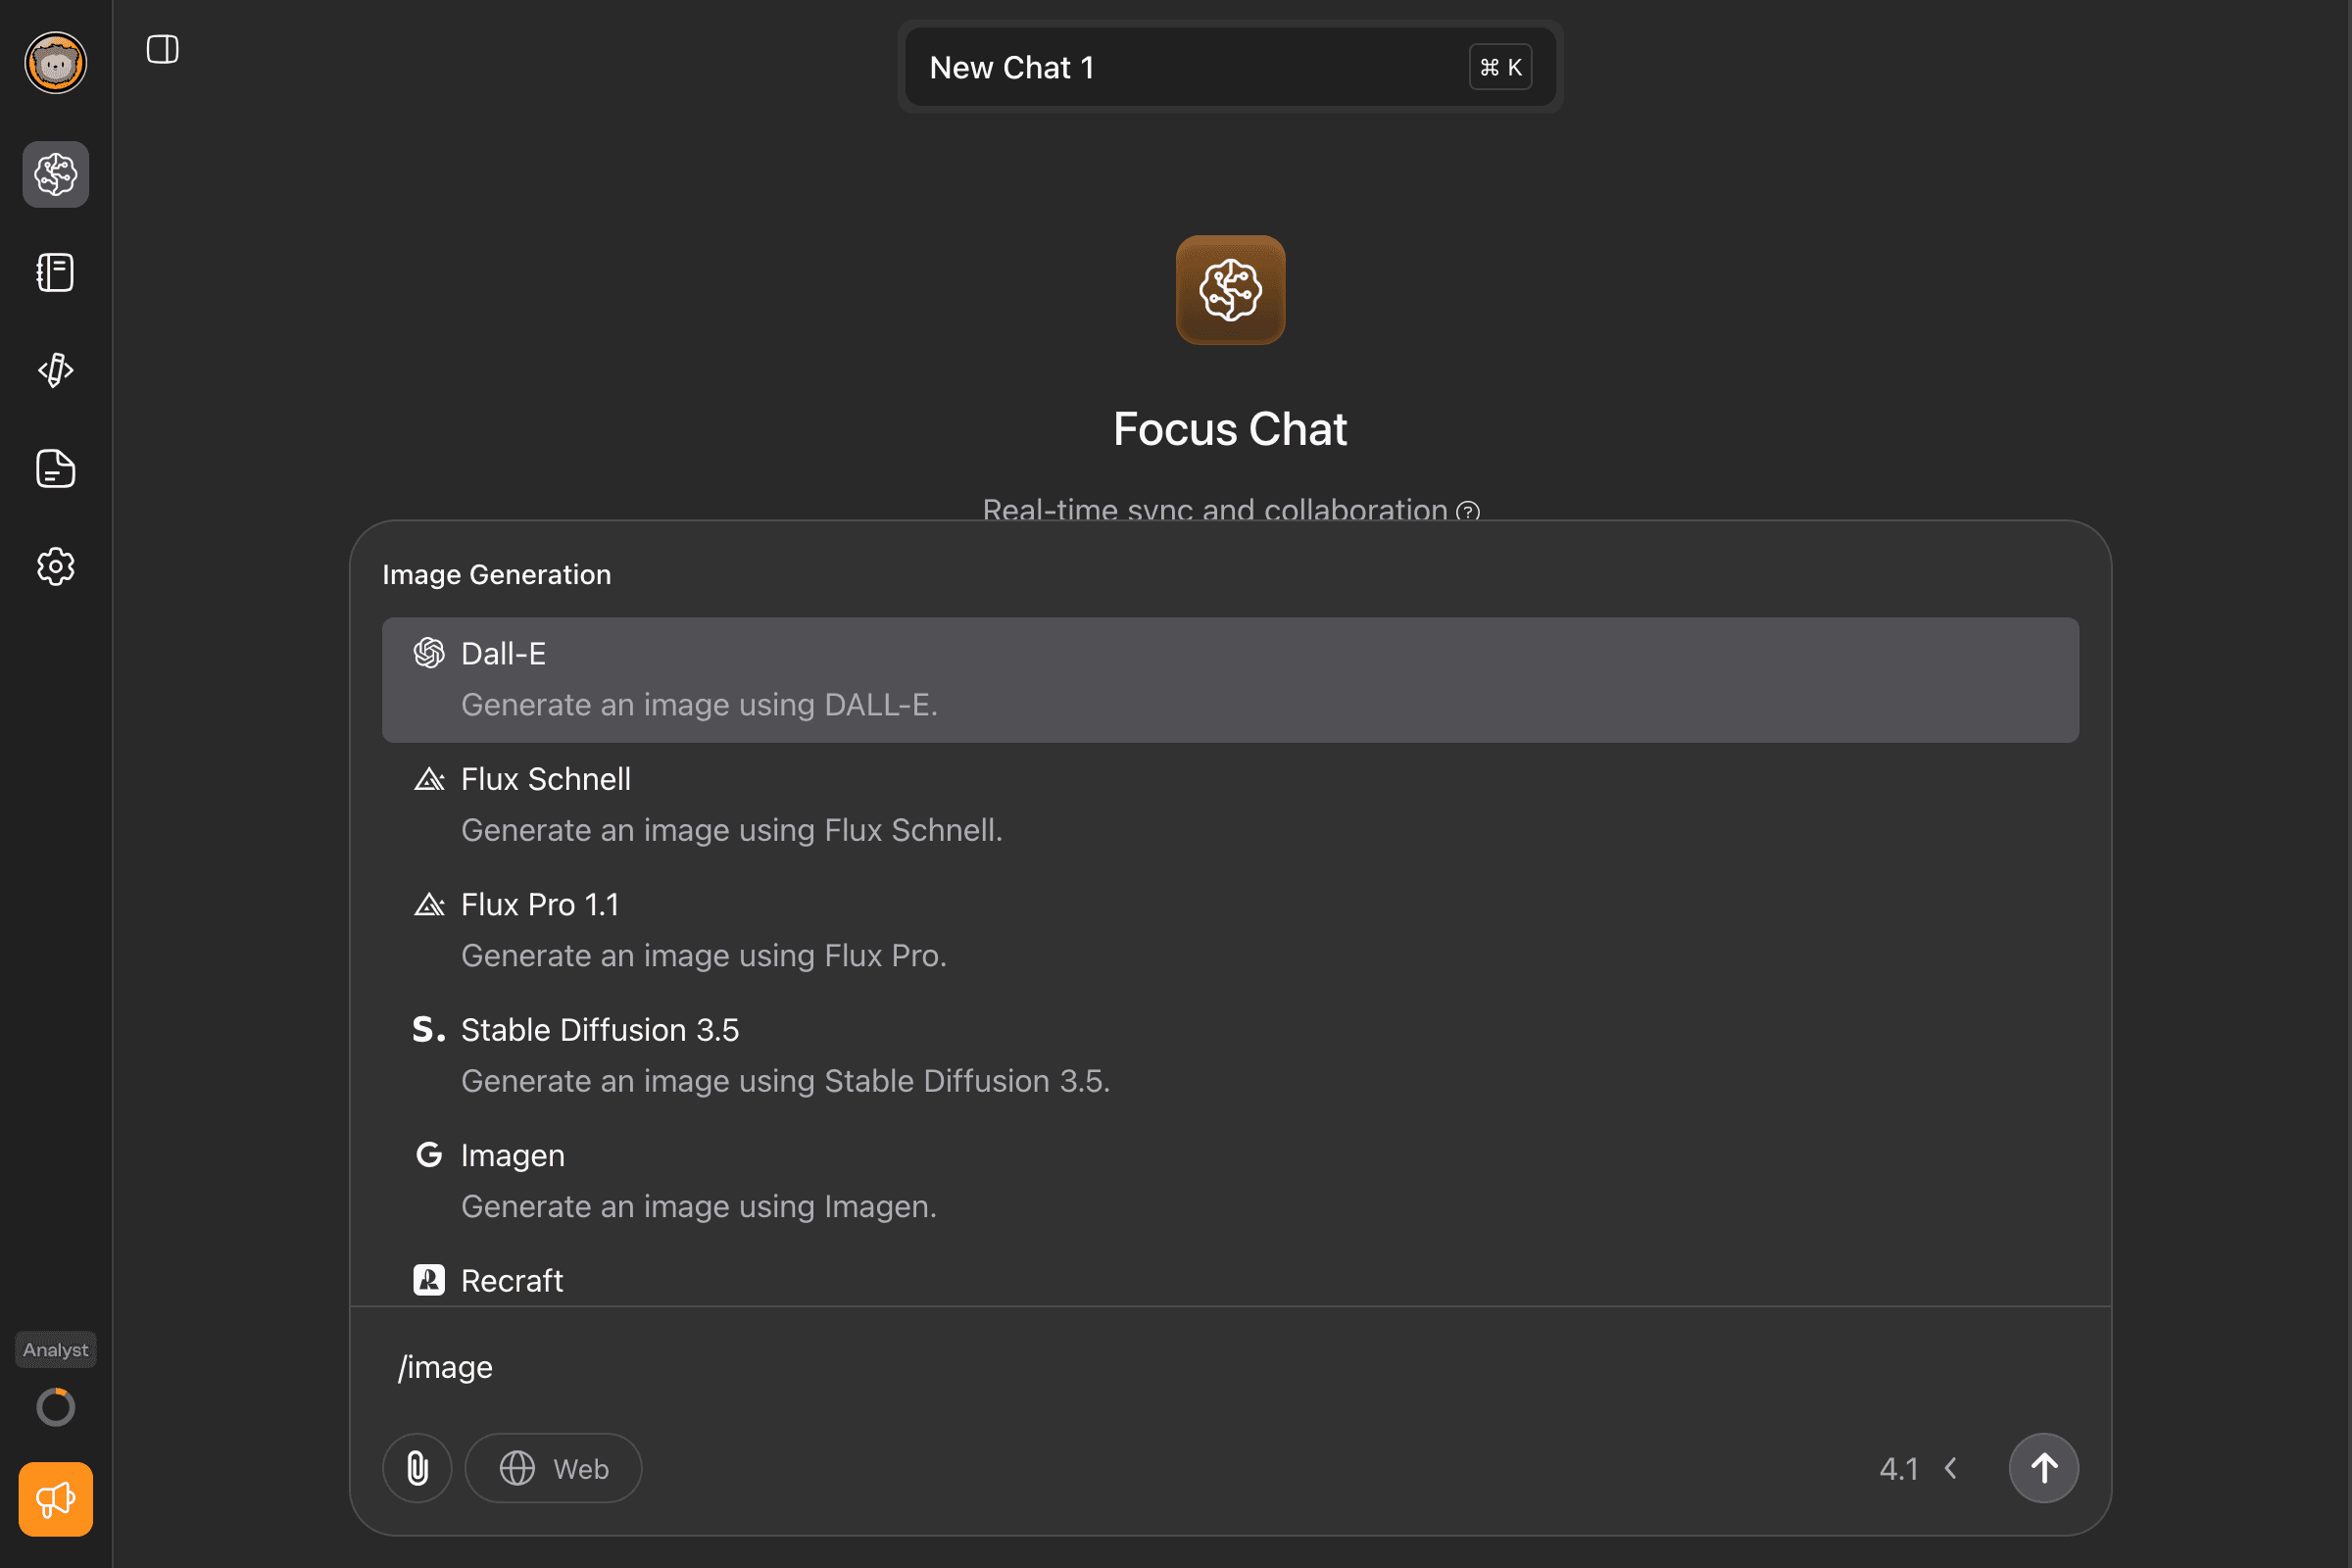
Task: Click the help question mark icon
Action: coord(1467,511)
